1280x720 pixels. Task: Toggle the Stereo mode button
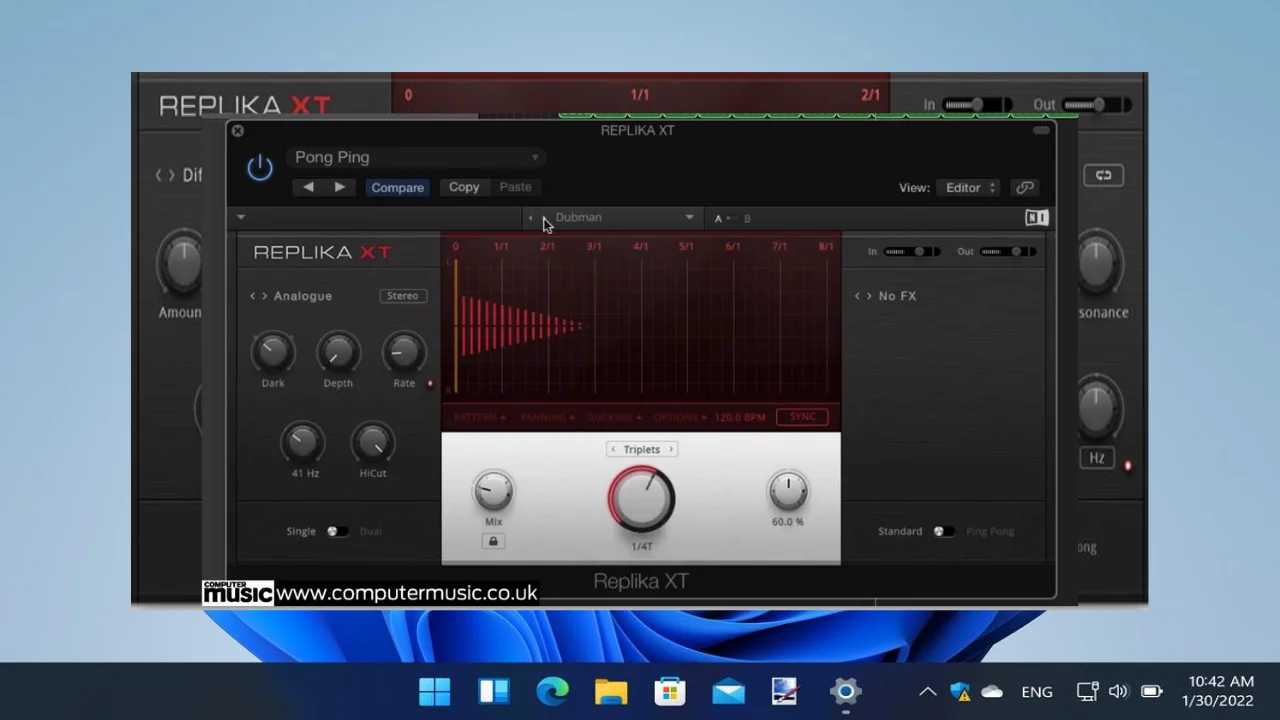point(403,296)
